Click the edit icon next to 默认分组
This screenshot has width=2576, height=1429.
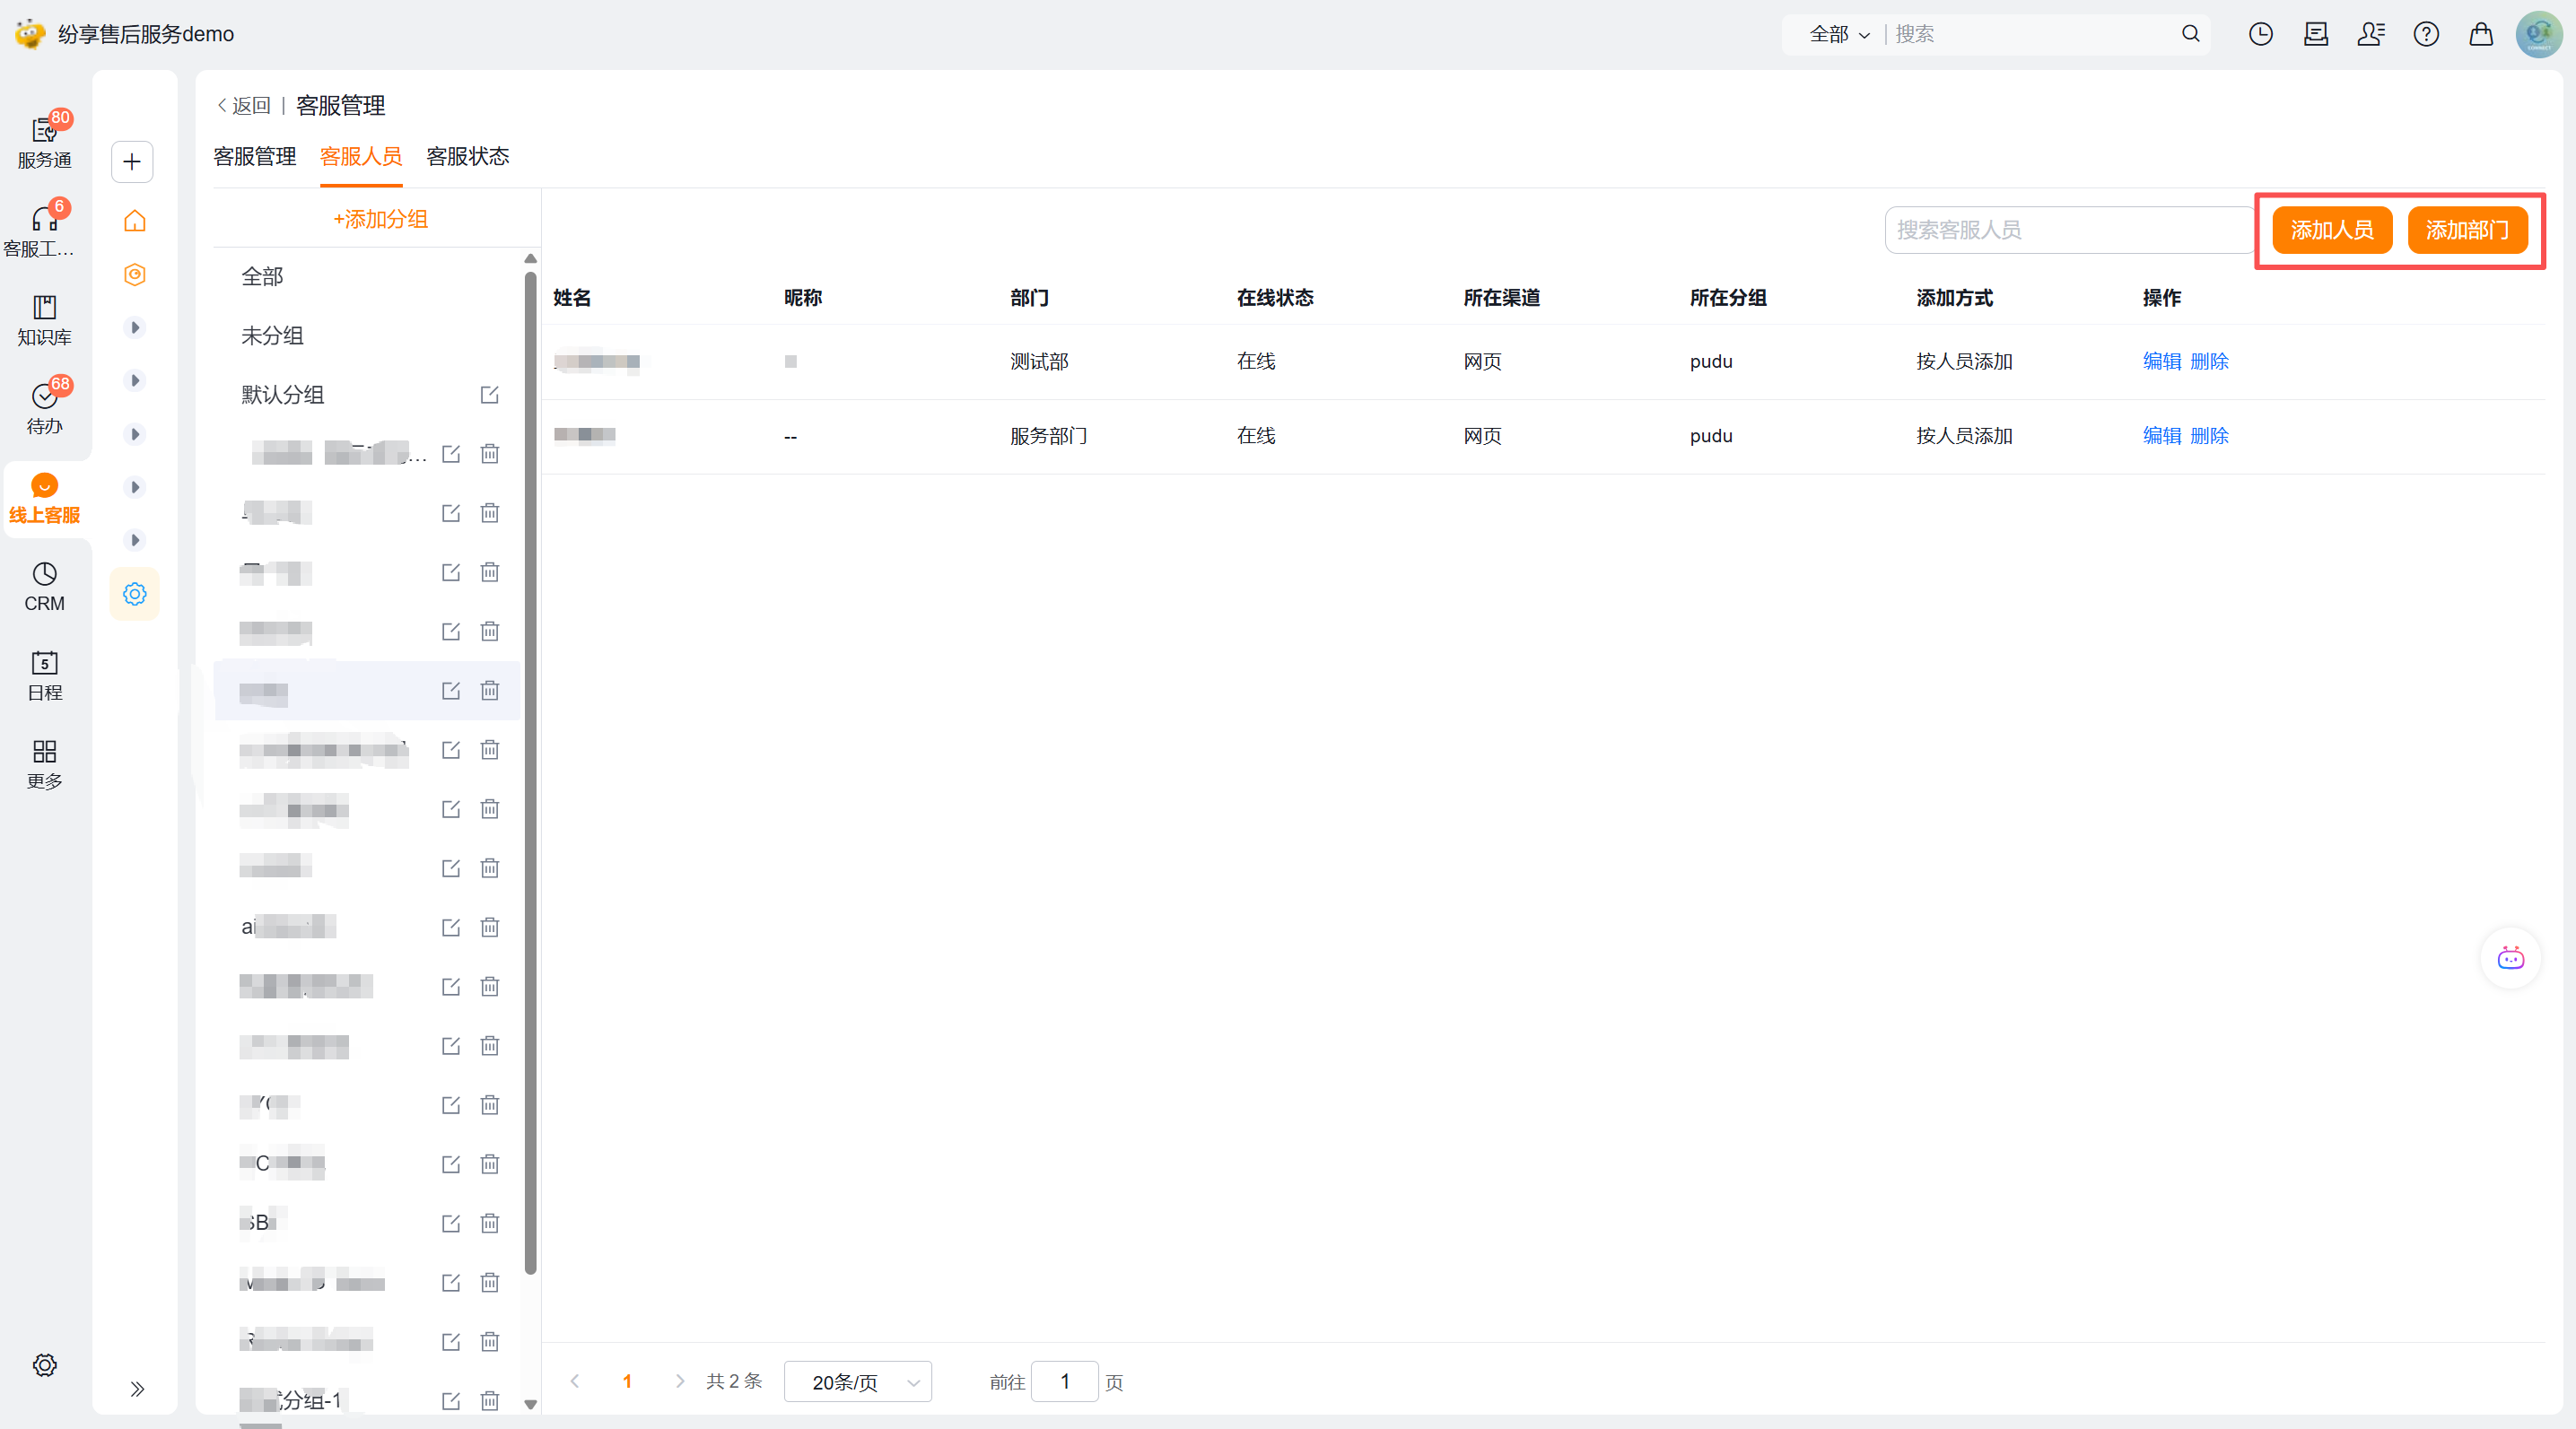coord(489,394)
